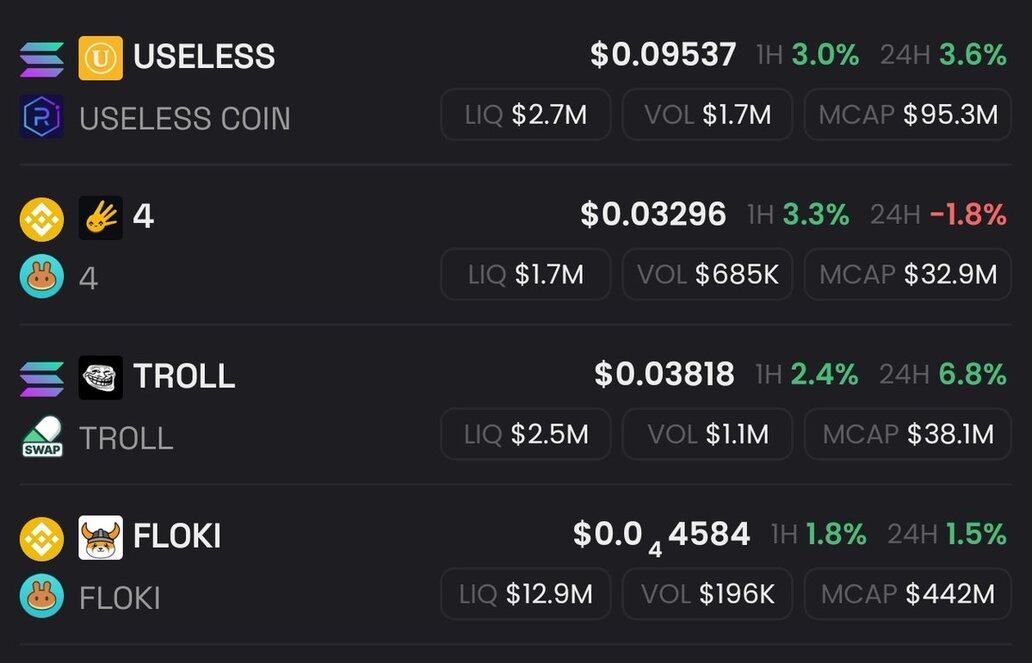Click the FLOKI viking dog token icon
This screenshot has height=663, width=1032.
101,537
